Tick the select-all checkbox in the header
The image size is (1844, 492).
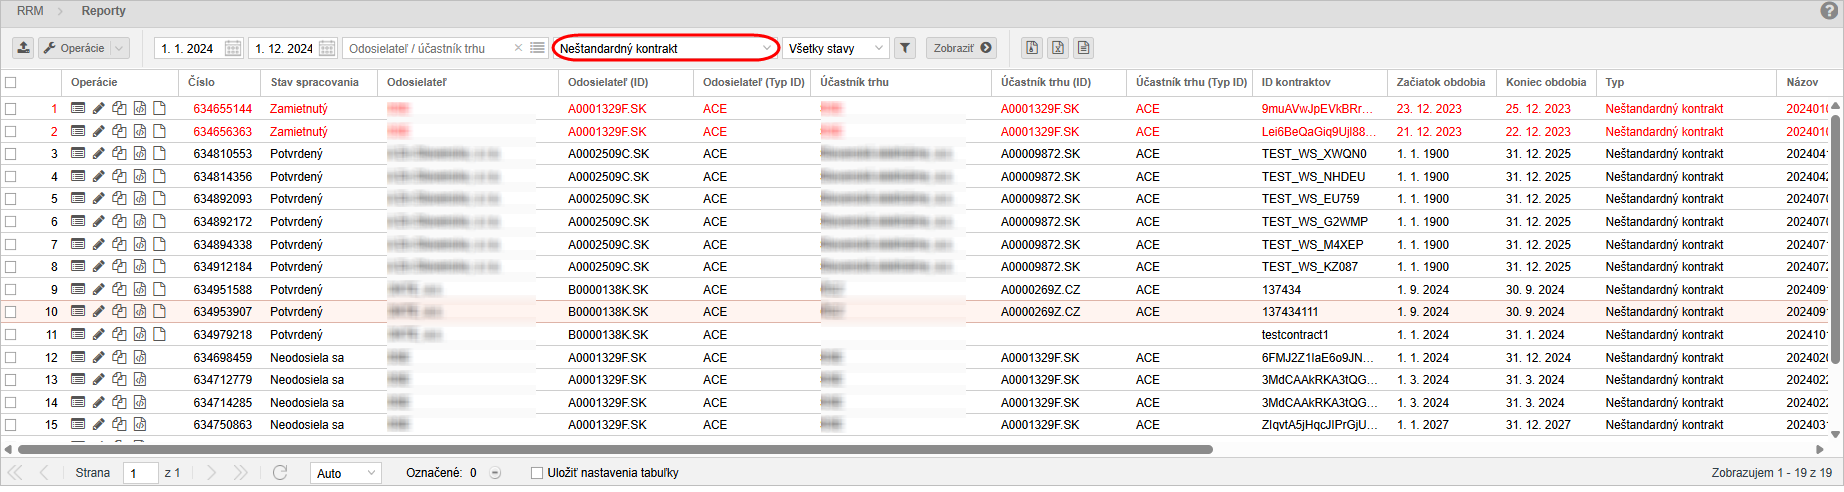tap(11, 83)
